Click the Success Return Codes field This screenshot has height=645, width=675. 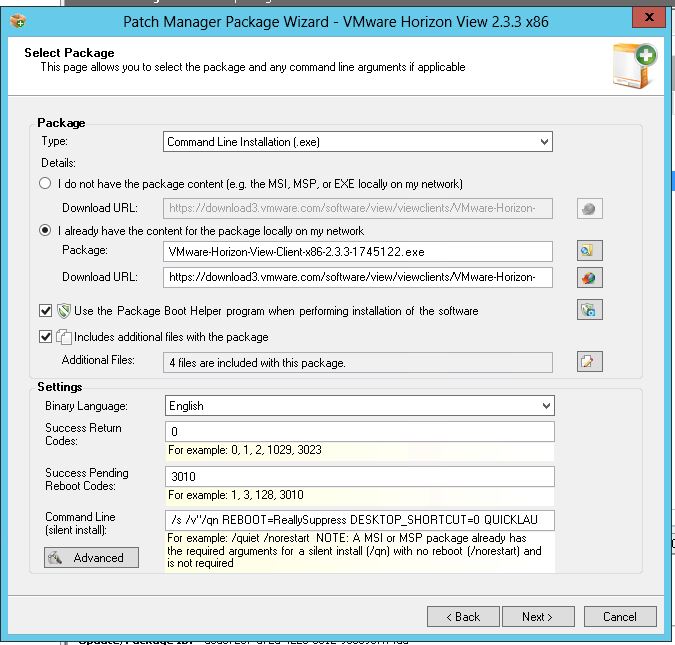pyautogui.click(x=359, y=431)
